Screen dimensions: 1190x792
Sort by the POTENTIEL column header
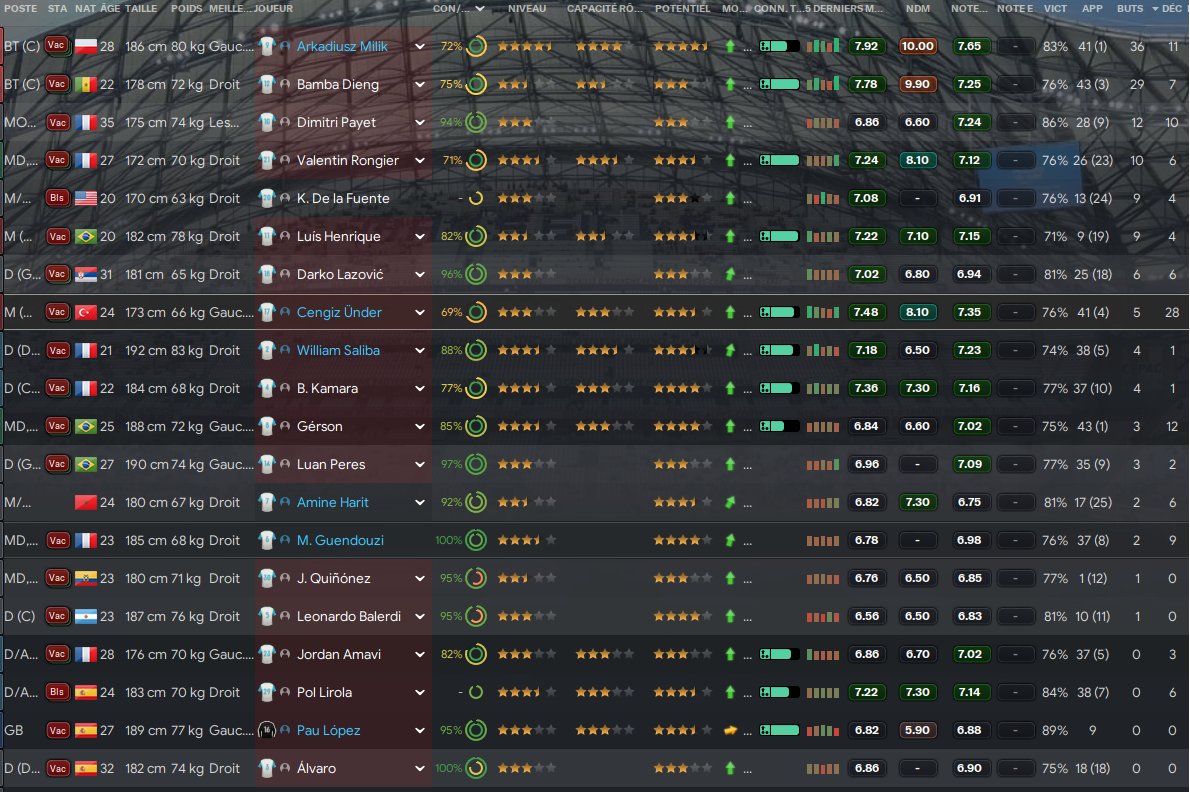pos(682,8)
